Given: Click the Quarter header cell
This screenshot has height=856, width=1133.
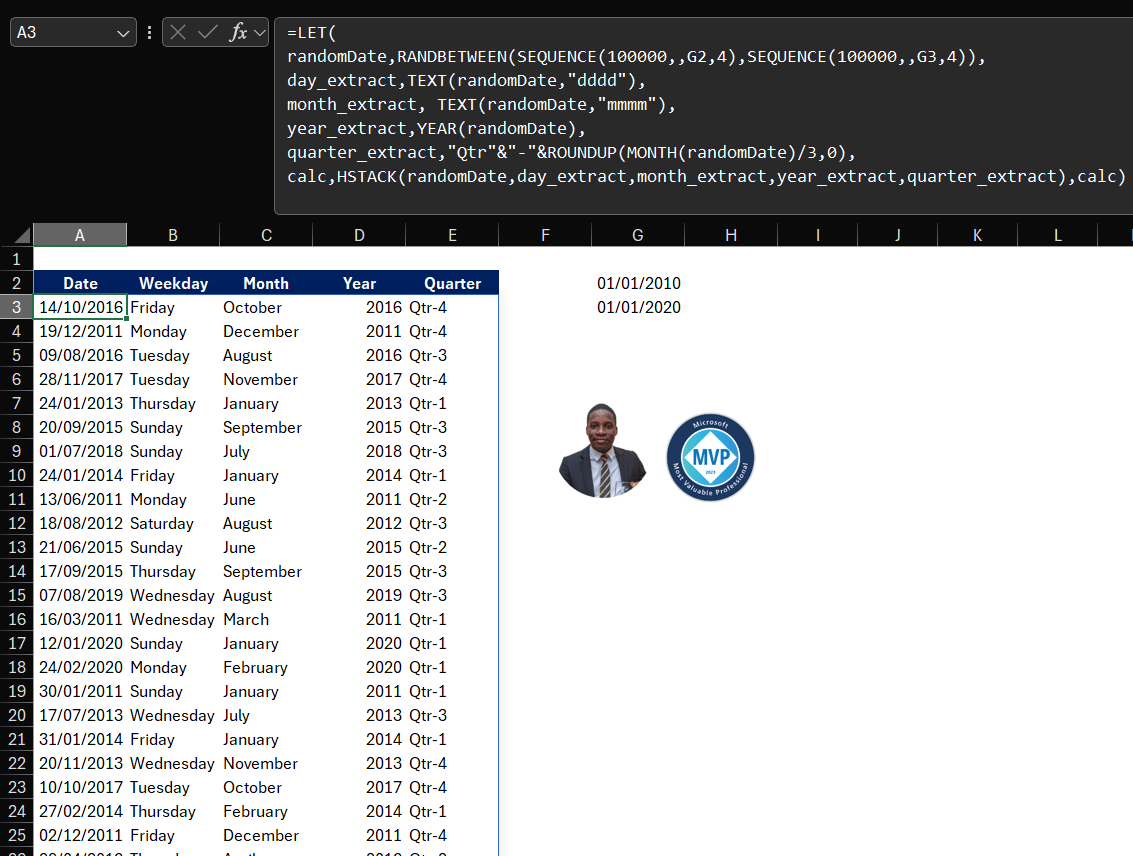Looking at the screenshot, I should click(x=452, y=283).
